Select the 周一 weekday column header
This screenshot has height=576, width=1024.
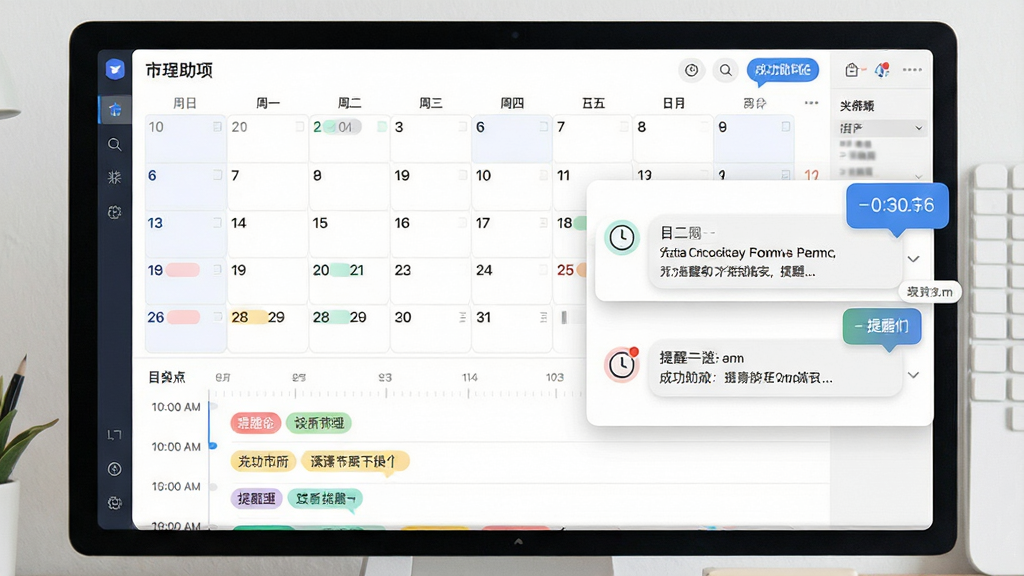pyautogui.click(x=268, y=103)
